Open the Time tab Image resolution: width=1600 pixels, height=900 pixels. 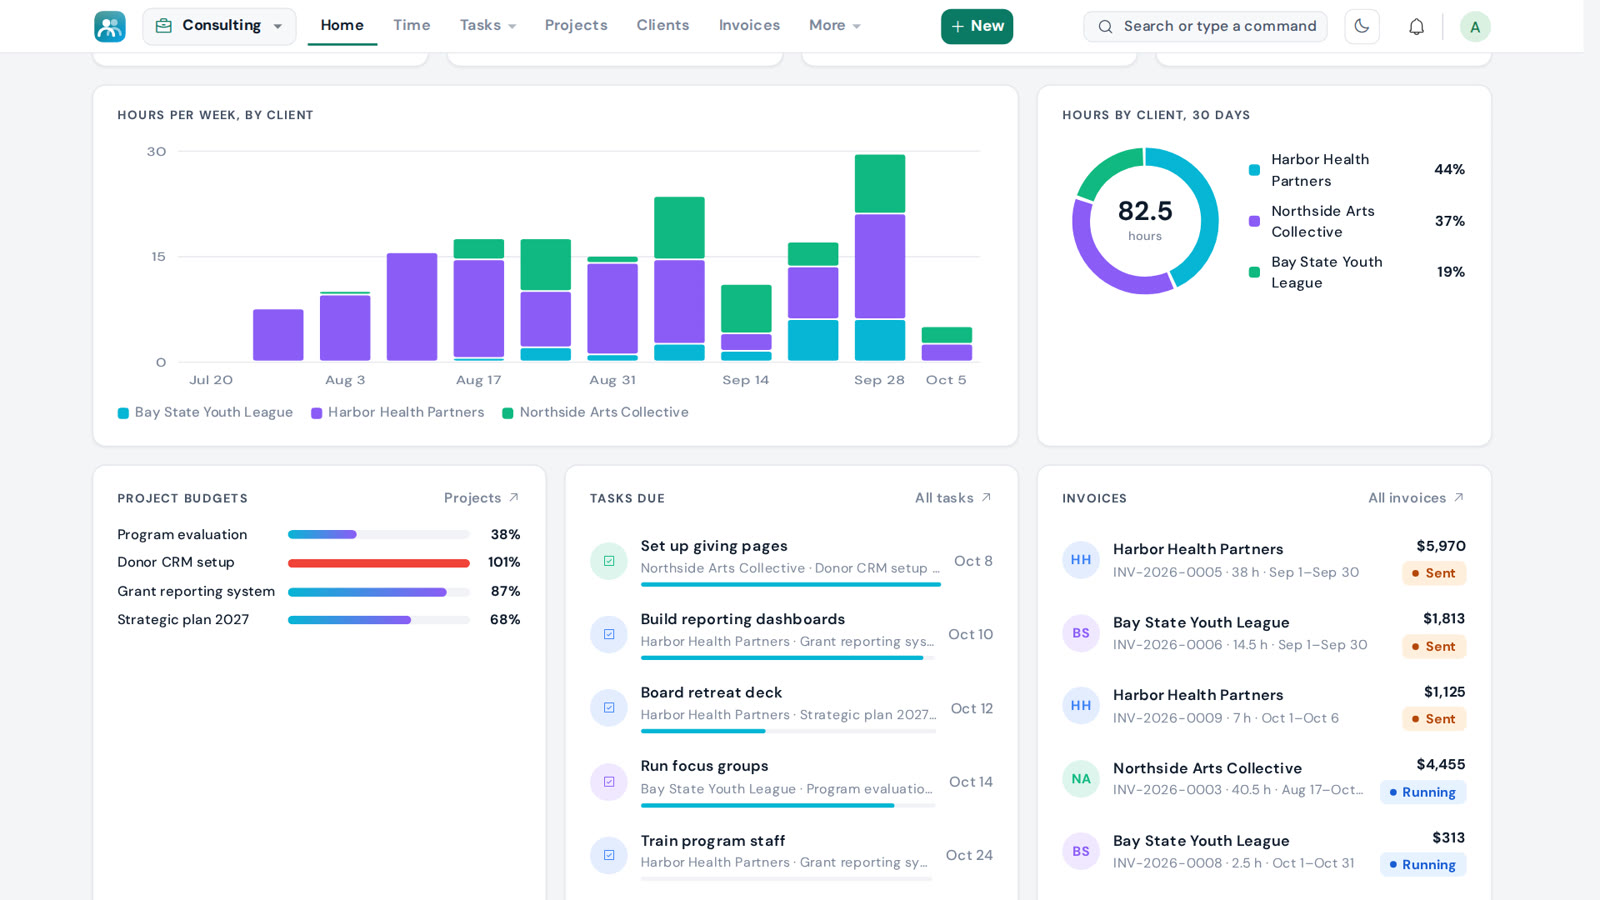(411, 26)
